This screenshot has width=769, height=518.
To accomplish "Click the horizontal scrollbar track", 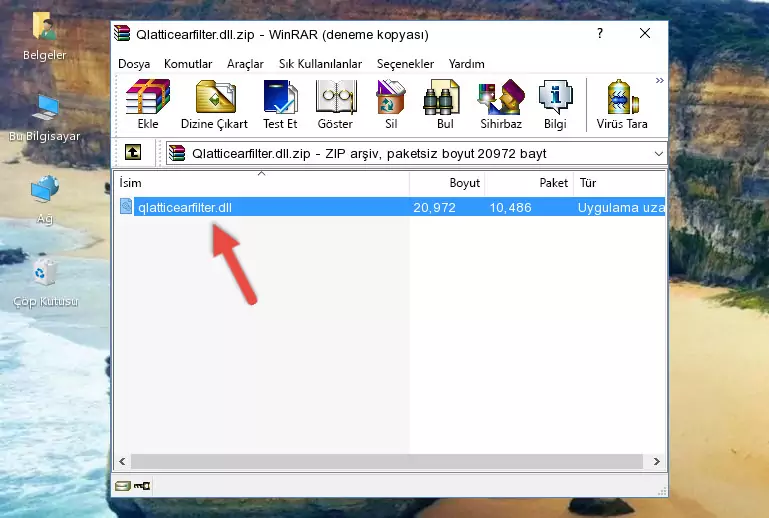I will 386,461.
